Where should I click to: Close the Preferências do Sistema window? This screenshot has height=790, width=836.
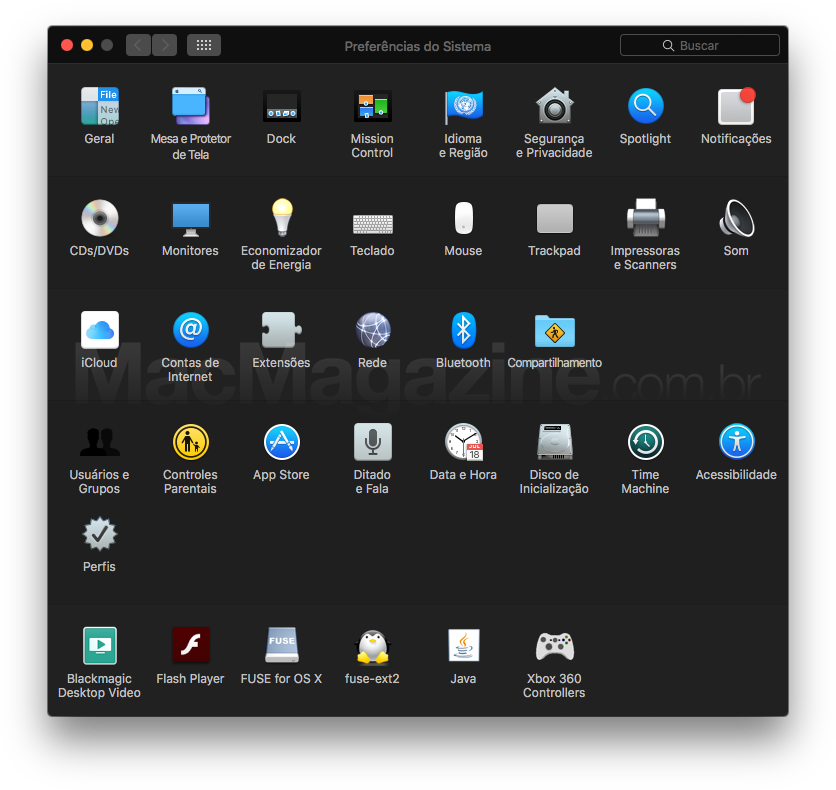click(x=67, y=45)
